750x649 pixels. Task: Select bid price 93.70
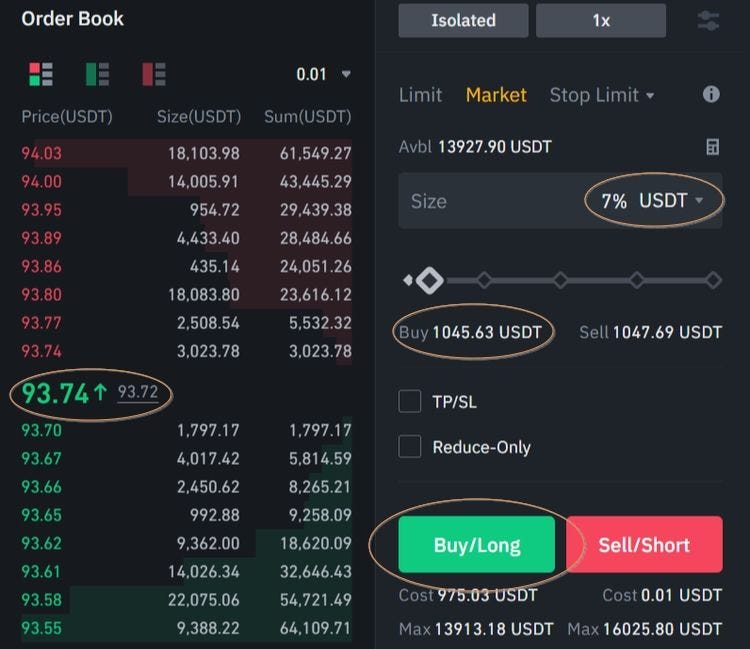click(x=42, y=430)
